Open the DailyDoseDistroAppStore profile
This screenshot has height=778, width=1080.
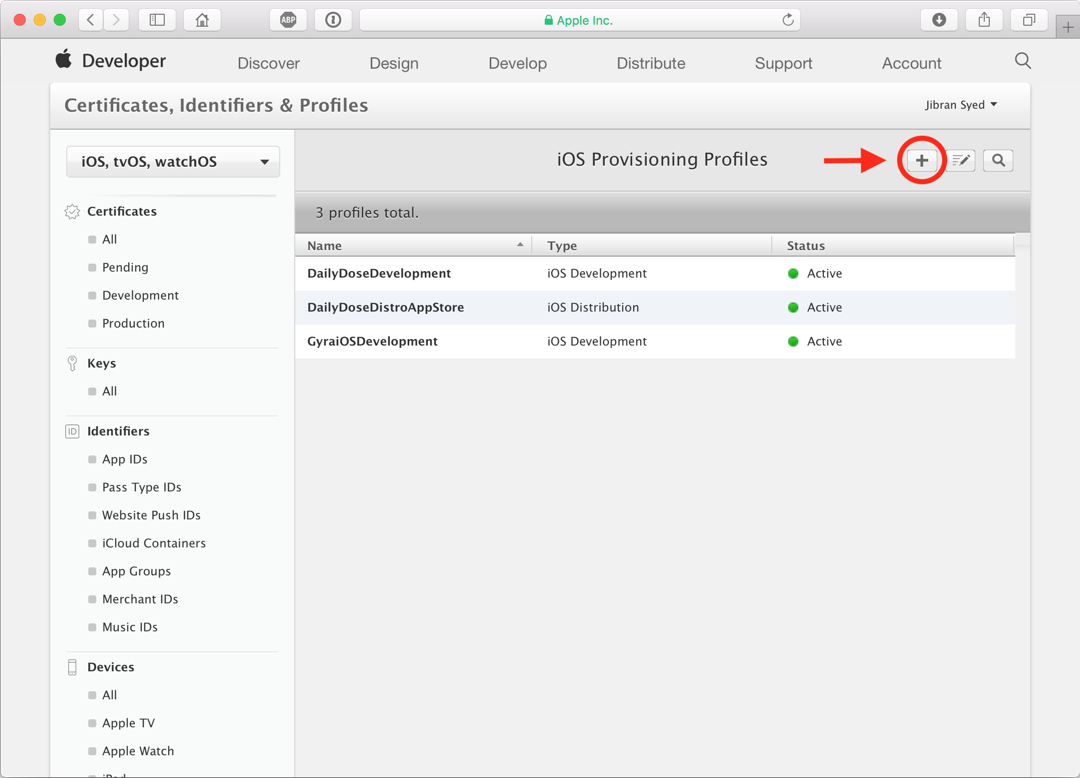pos(386,307)
